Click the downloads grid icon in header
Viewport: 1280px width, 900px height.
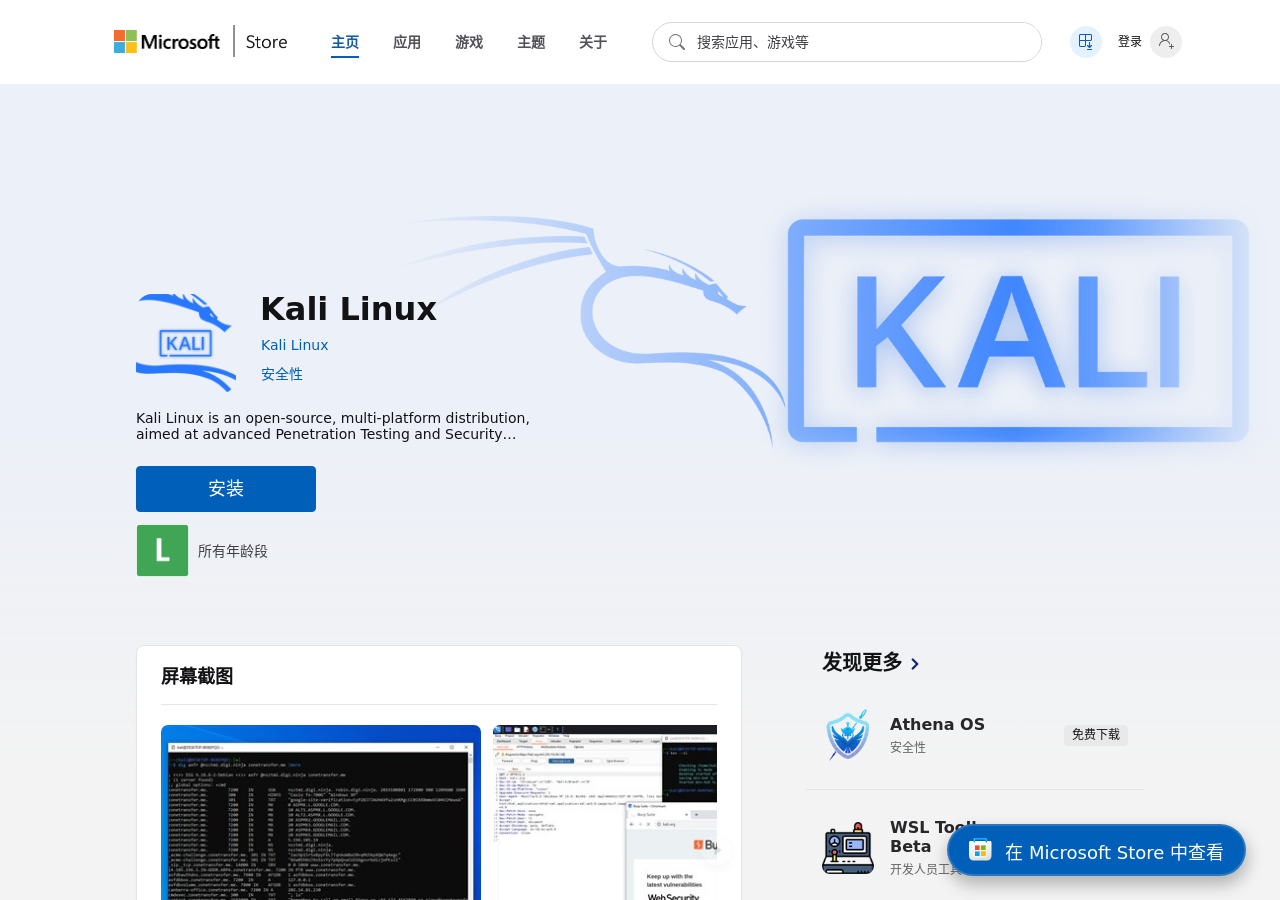click(x=1086, y=42)
